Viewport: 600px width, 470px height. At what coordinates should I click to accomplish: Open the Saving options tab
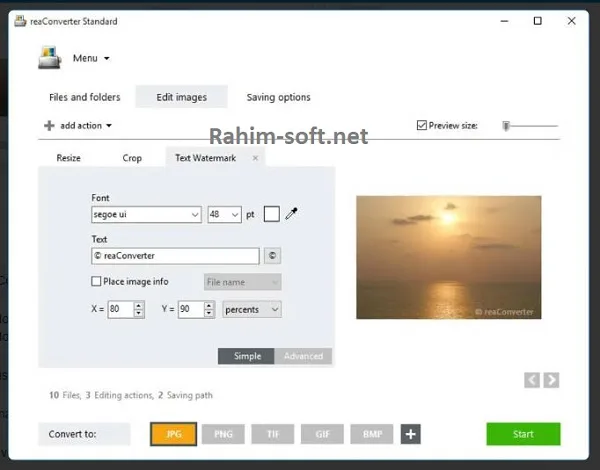pyautogui.click(x=278, y=97)
